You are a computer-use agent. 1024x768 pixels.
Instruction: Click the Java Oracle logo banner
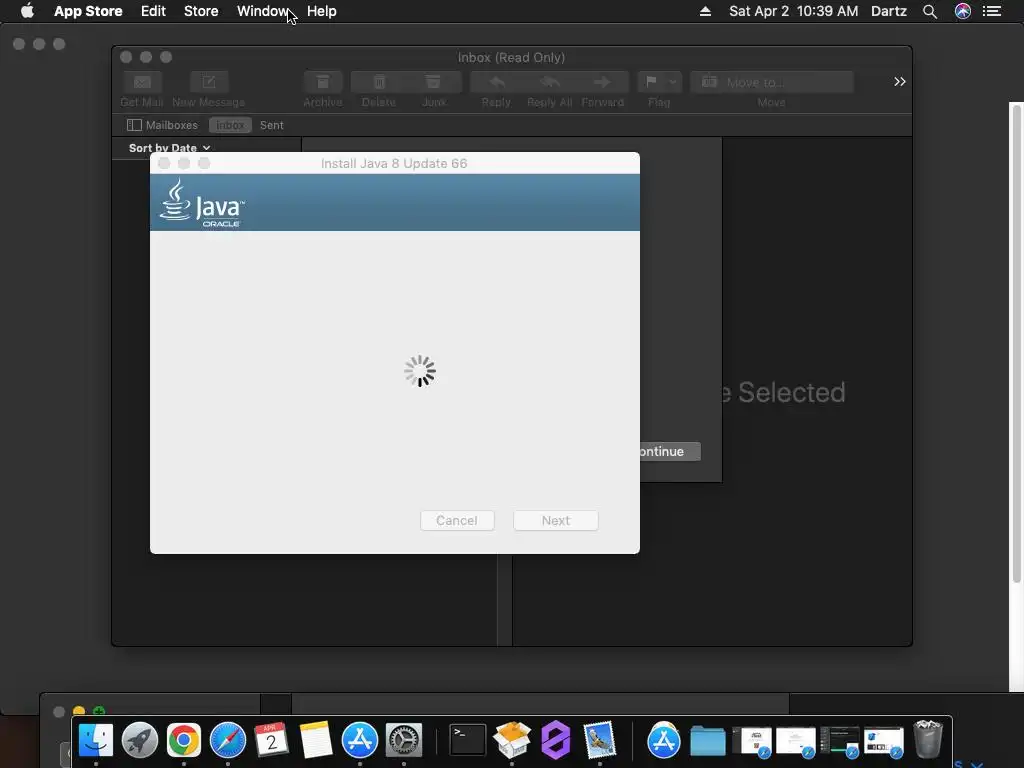[x=395, y=202]
